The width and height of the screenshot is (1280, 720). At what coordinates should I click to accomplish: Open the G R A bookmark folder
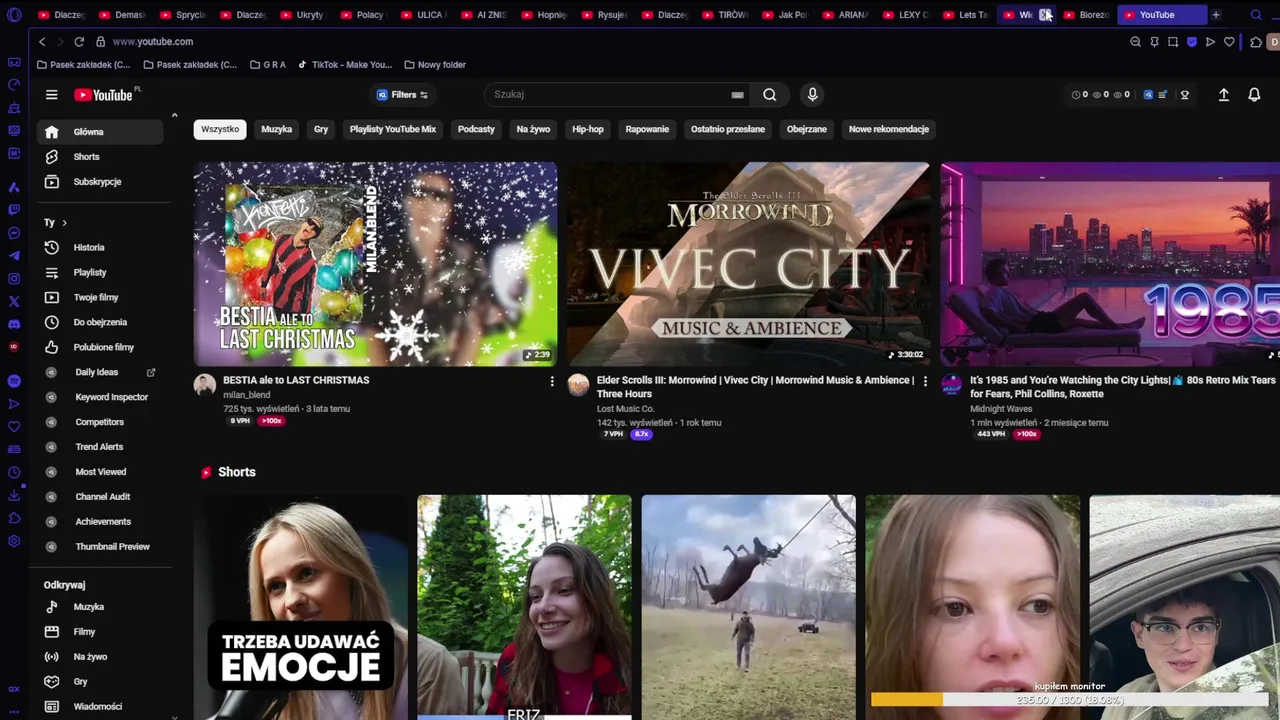267,65
